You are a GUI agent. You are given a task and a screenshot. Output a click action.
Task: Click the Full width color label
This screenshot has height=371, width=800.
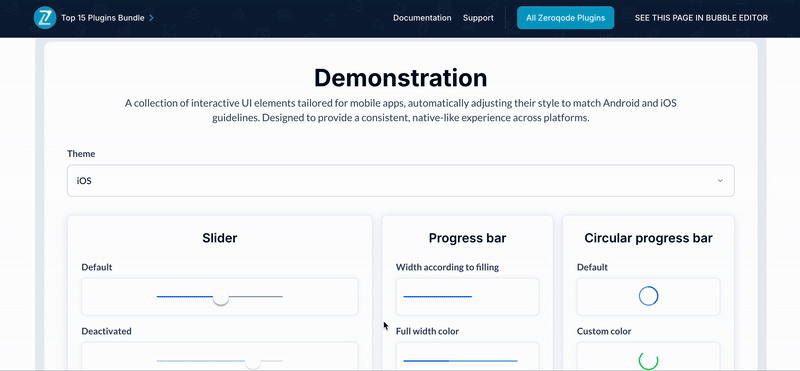[428, 331]
